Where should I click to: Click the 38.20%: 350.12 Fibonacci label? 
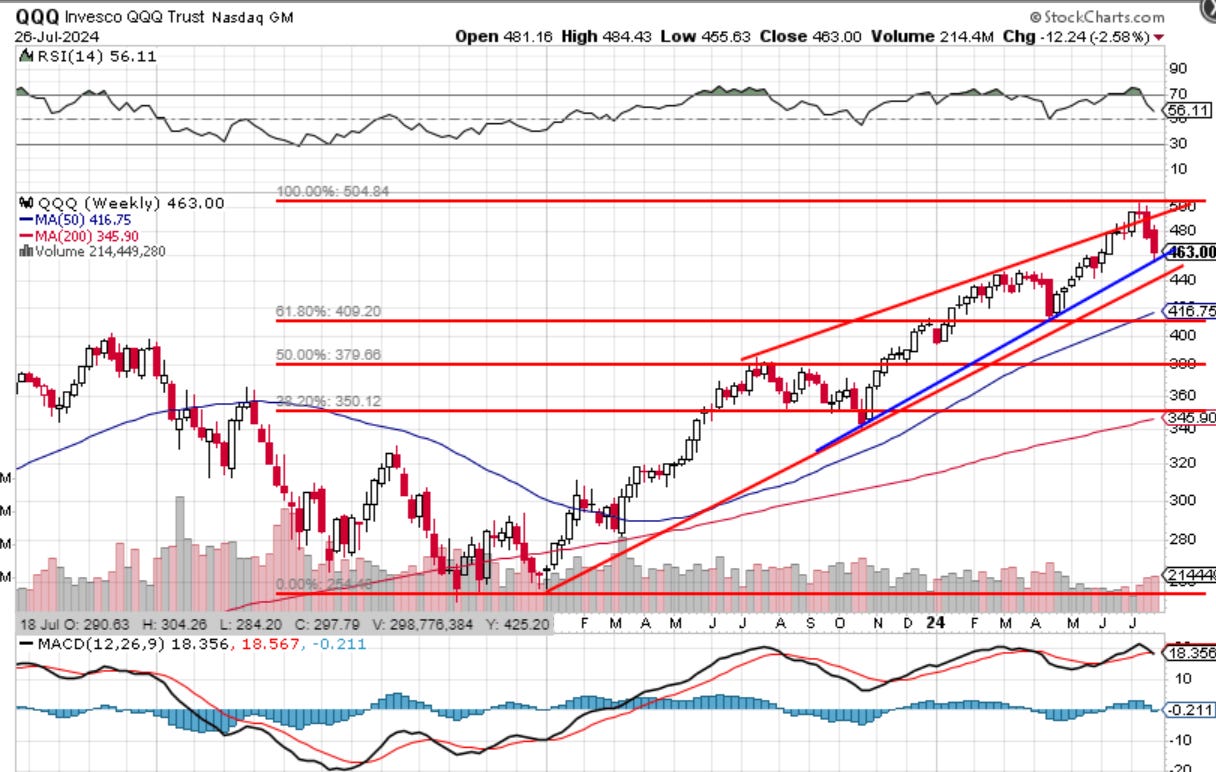tap(328, 400)
